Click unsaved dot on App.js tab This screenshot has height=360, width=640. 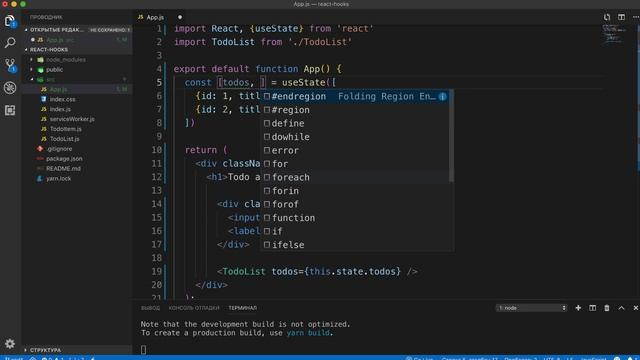pos(180,17)
